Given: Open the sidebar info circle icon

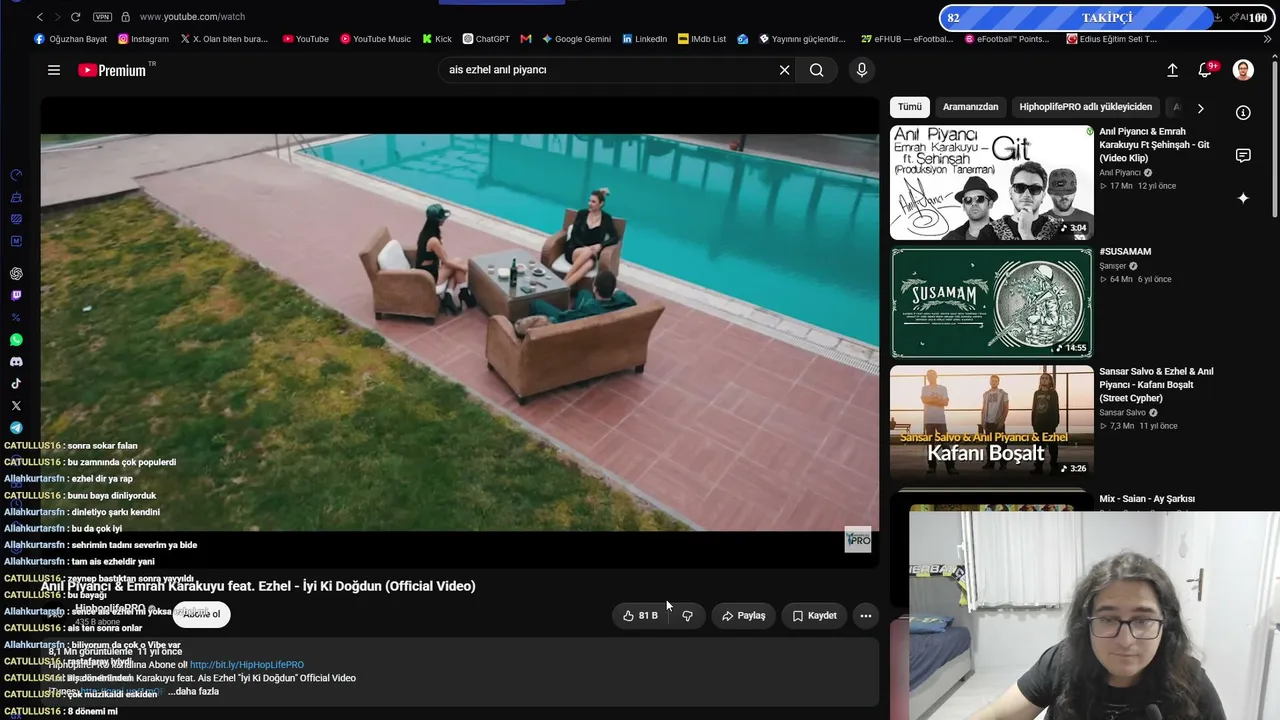Looking at the screenshot, I should (x=1243, y=113).
